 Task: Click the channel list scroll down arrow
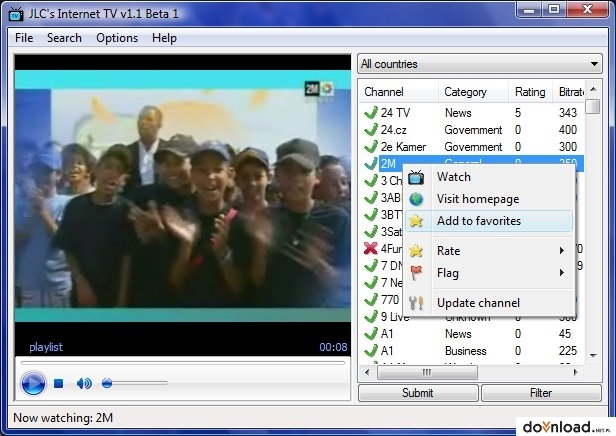click(594, 355)
